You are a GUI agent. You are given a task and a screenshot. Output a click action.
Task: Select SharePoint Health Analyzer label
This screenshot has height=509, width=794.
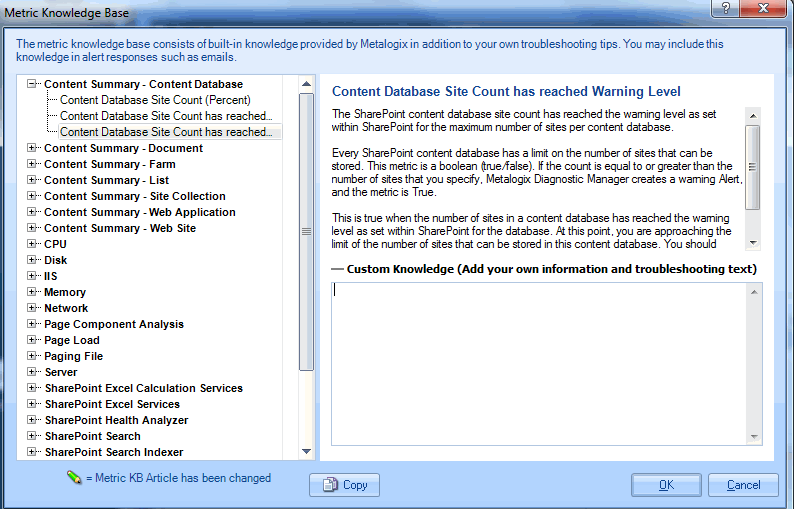116,420
